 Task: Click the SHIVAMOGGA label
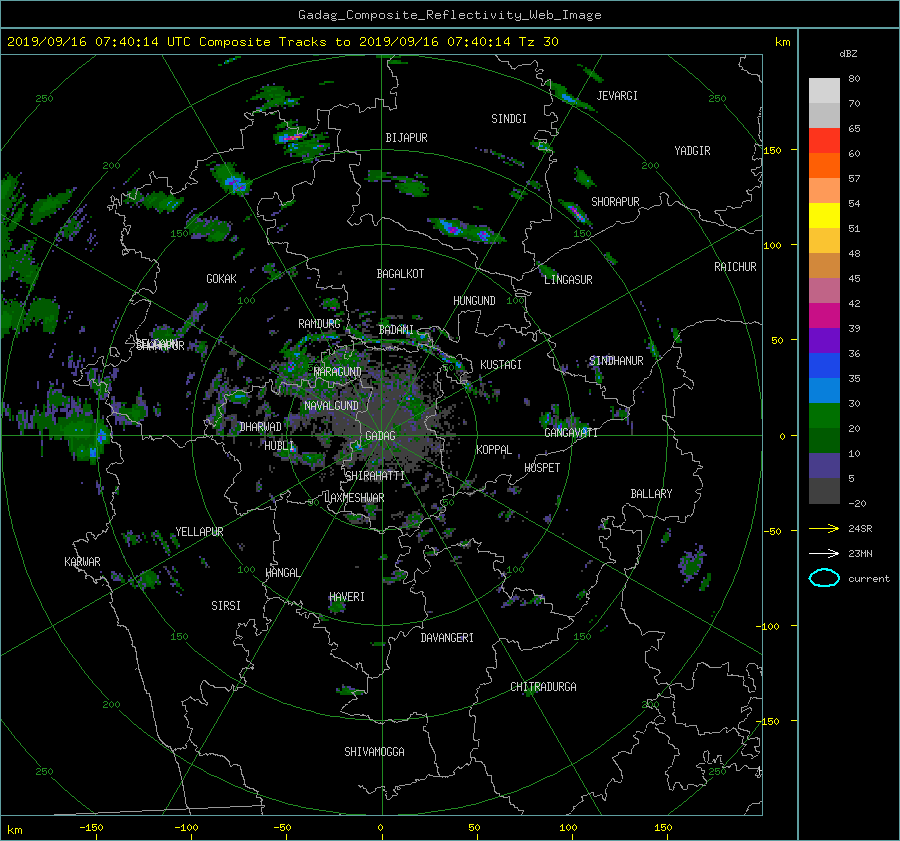[374, 752]
